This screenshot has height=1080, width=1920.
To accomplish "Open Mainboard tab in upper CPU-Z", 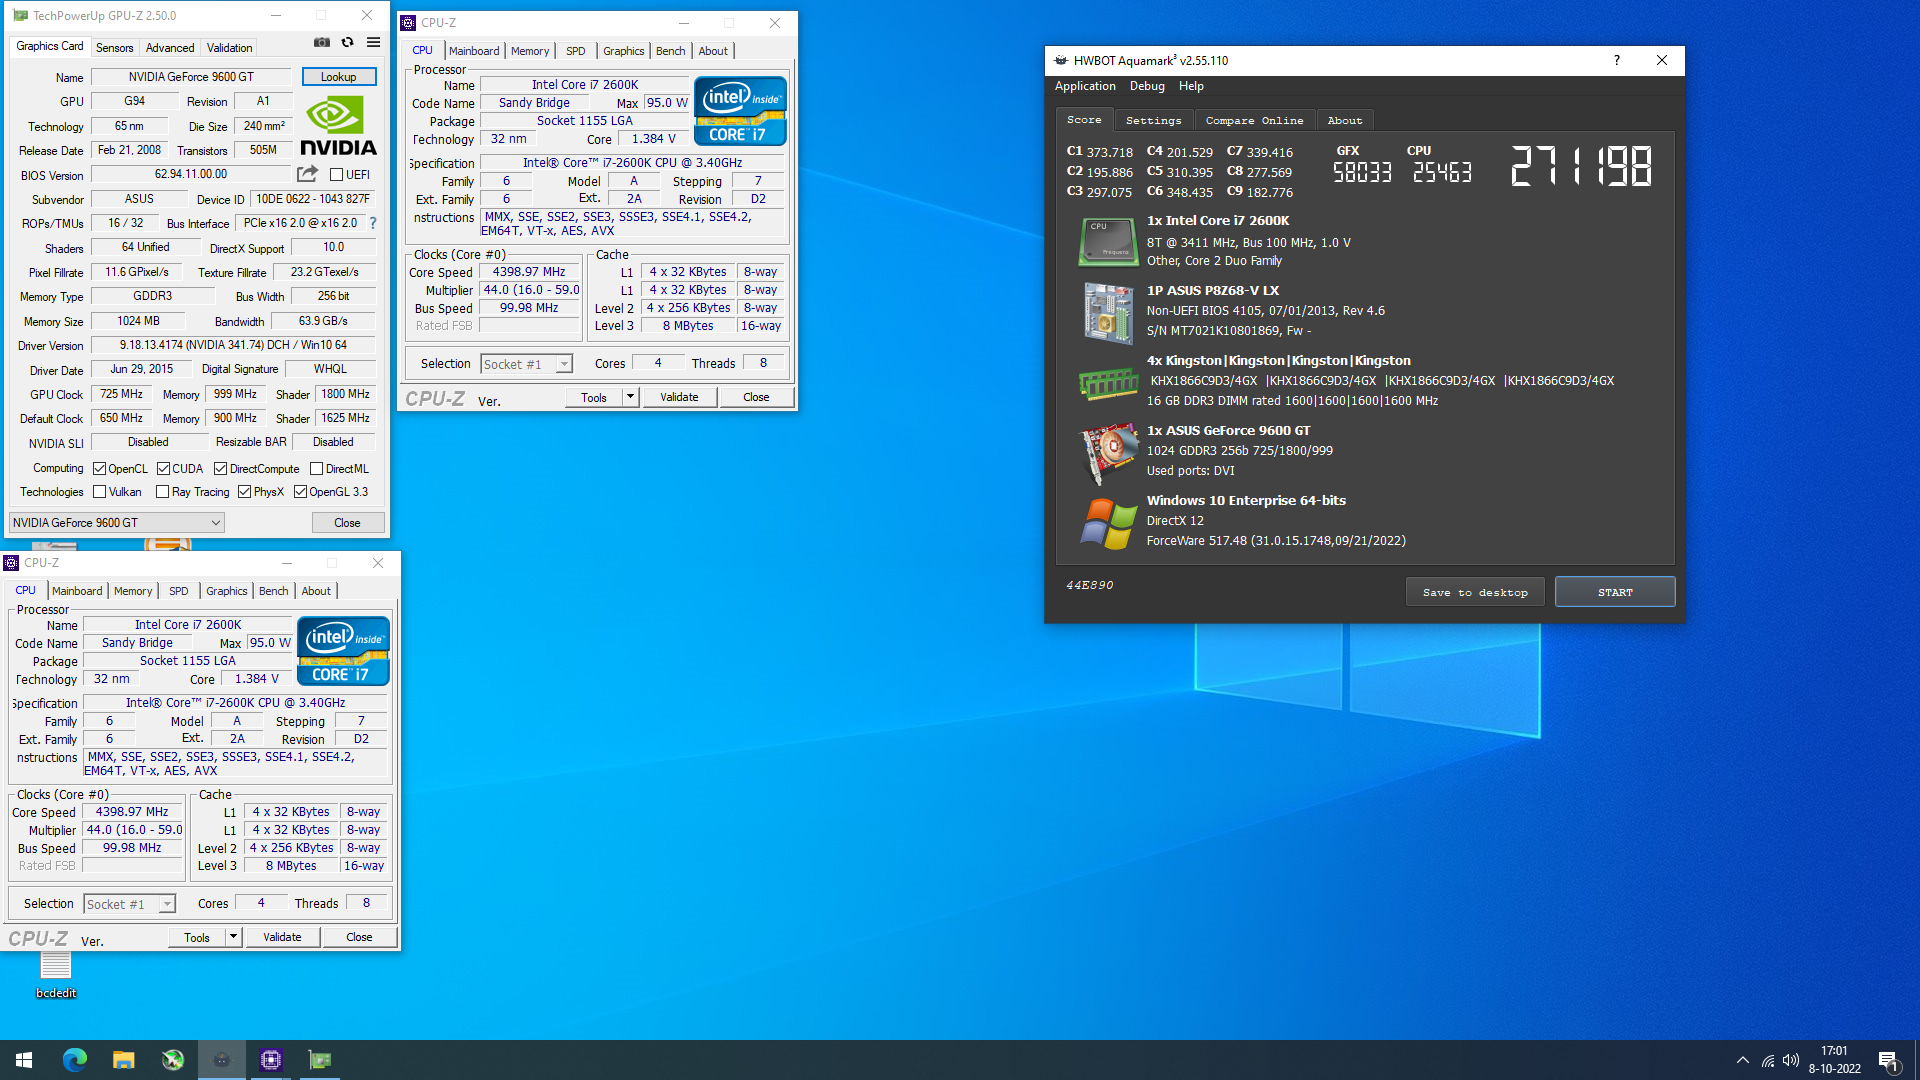I will [x=474, y=51].
